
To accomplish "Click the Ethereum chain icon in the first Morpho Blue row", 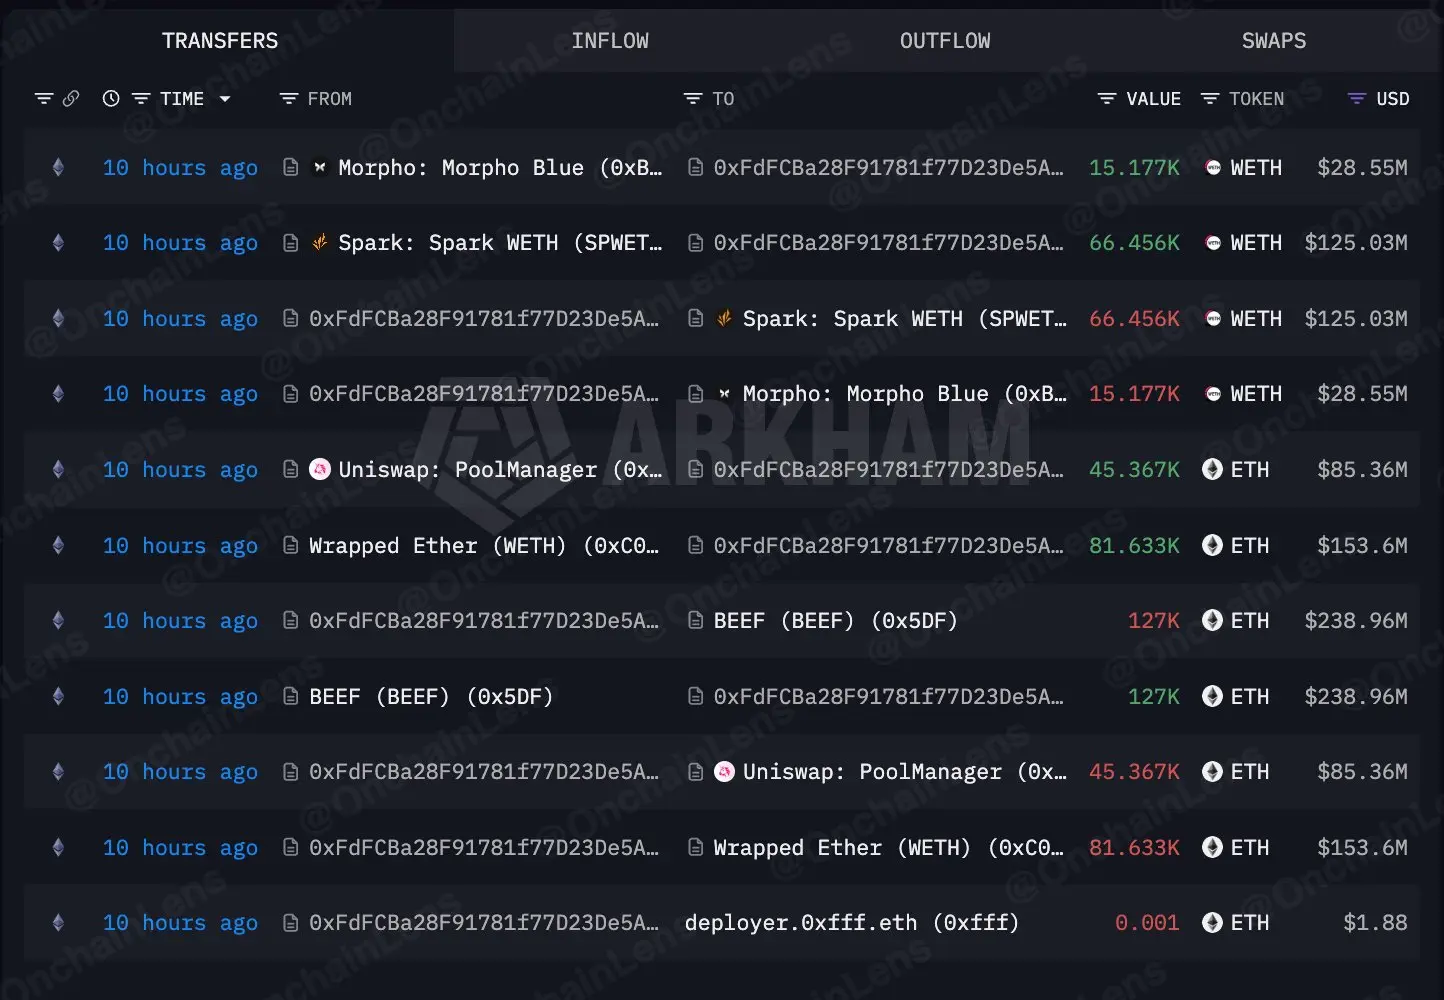I will (x=58, y=168).
